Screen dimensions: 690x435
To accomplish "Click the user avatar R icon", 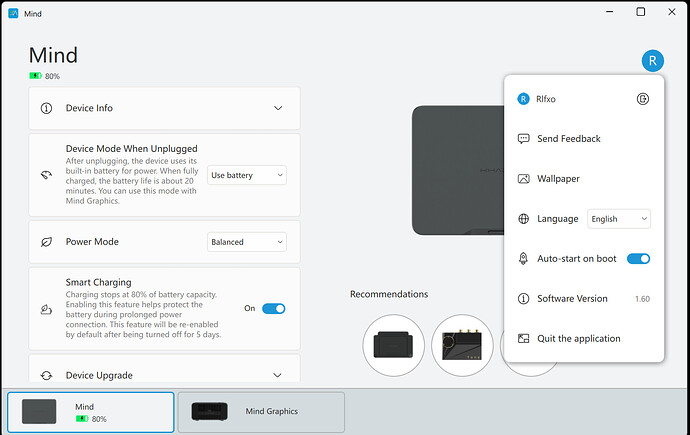I will point(653,60).
